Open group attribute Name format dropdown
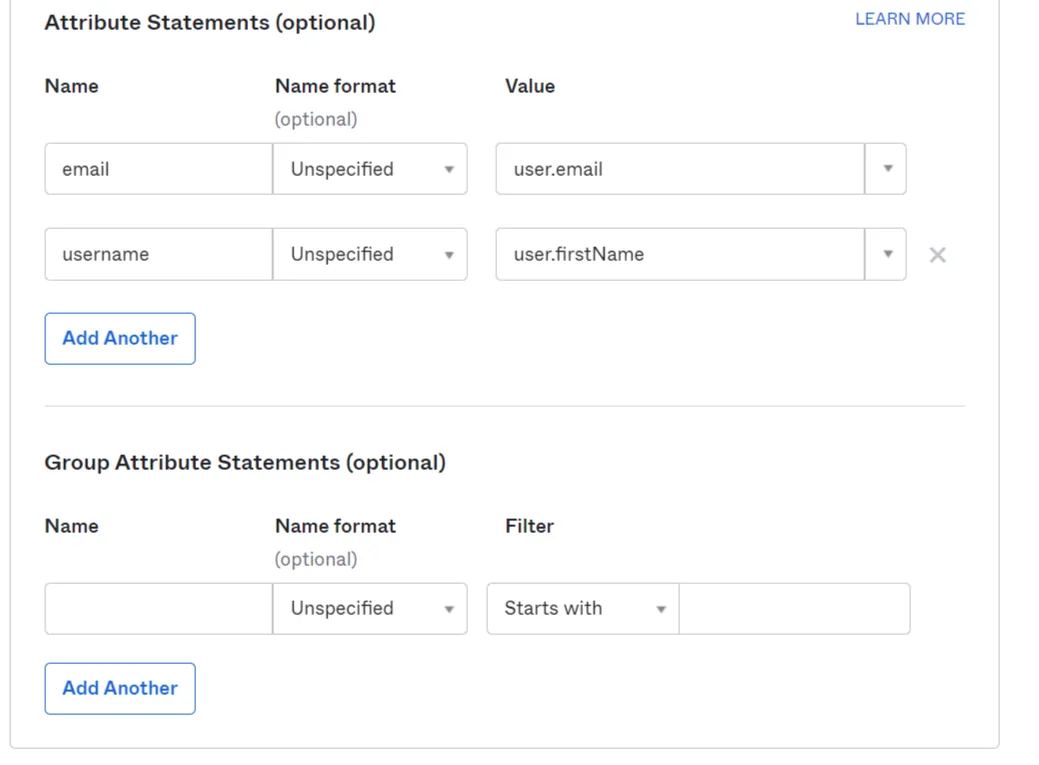This screenshot has height=765, width=1039. [x=370, y=609]
